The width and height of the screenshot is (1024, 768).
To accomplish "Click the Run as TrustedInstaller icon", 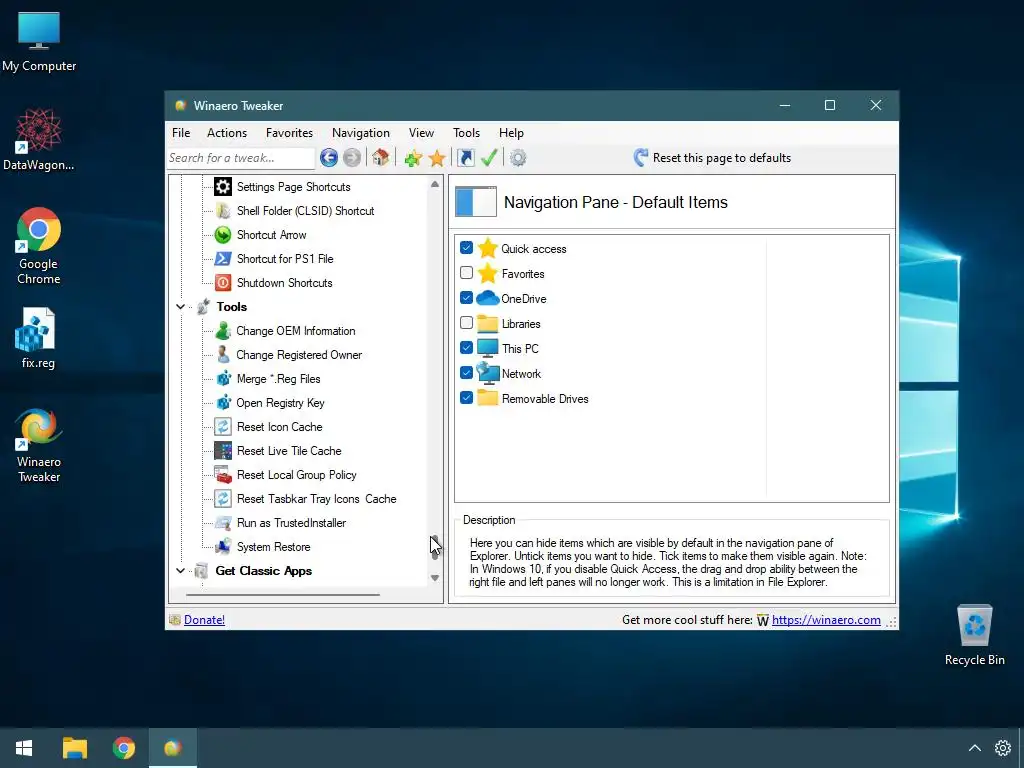I will (x=223, y=522).
